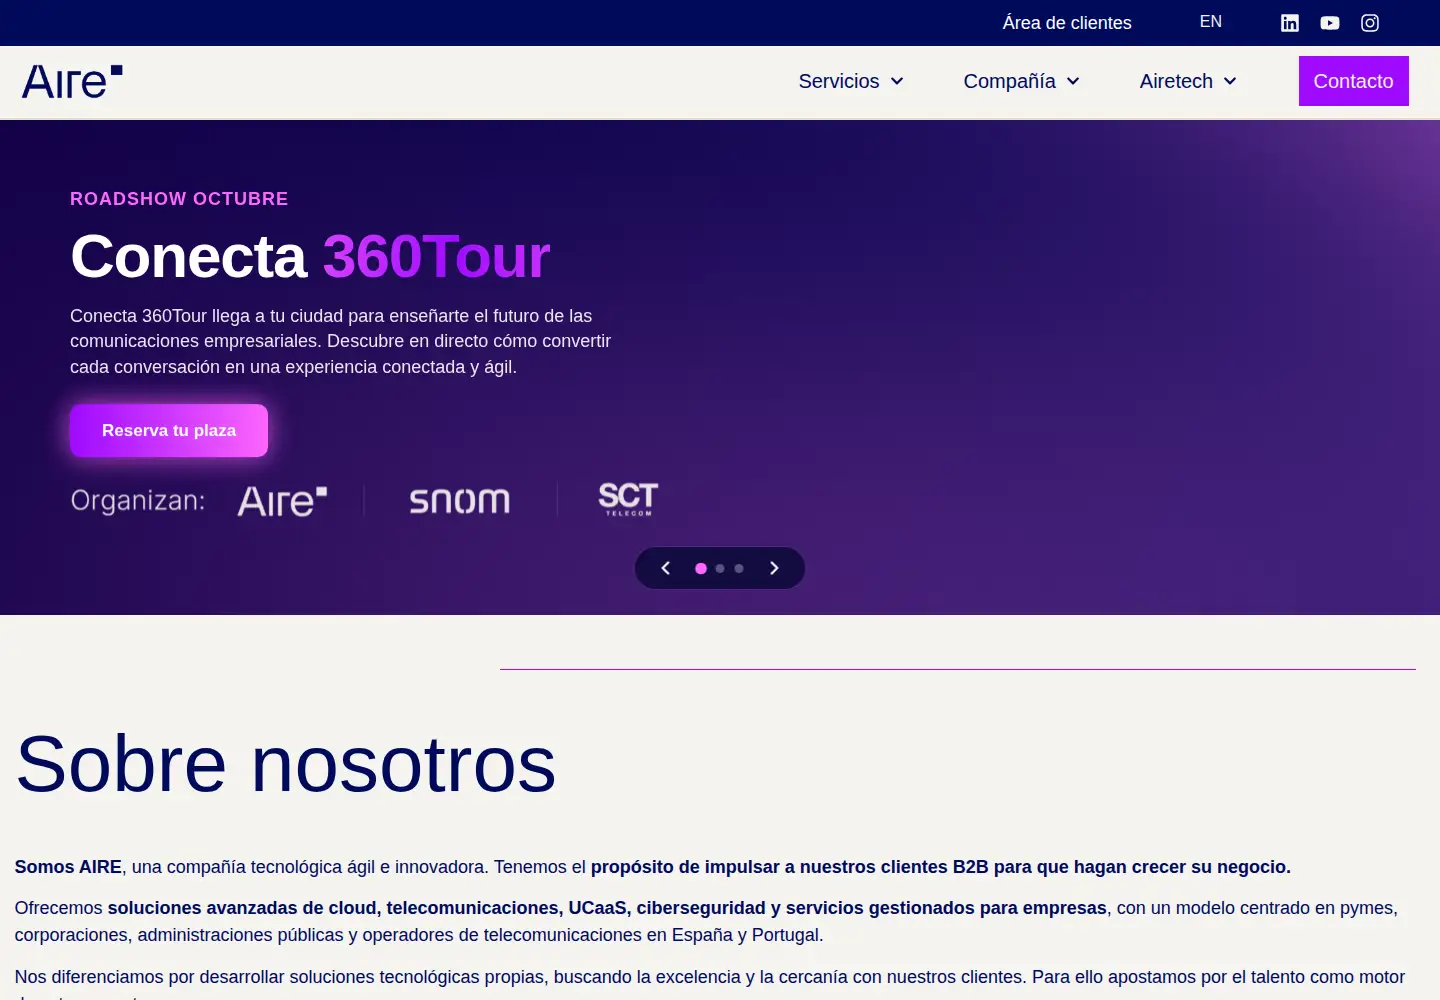Viewport: 1440px width, 1000px height.
Task: Select the second carousel dot
Action: tap(720, 568)
